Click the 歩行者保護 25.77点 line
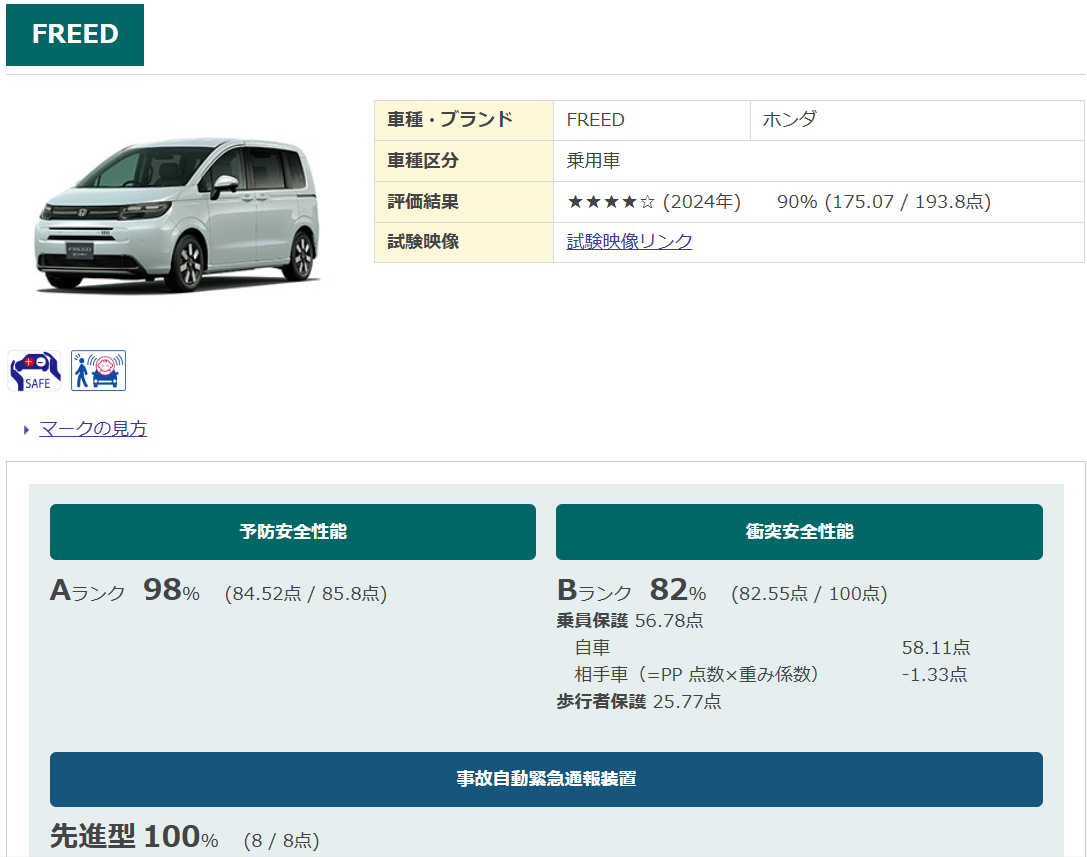The width and height of the screenshot is (1087, 857). [638, 702]
